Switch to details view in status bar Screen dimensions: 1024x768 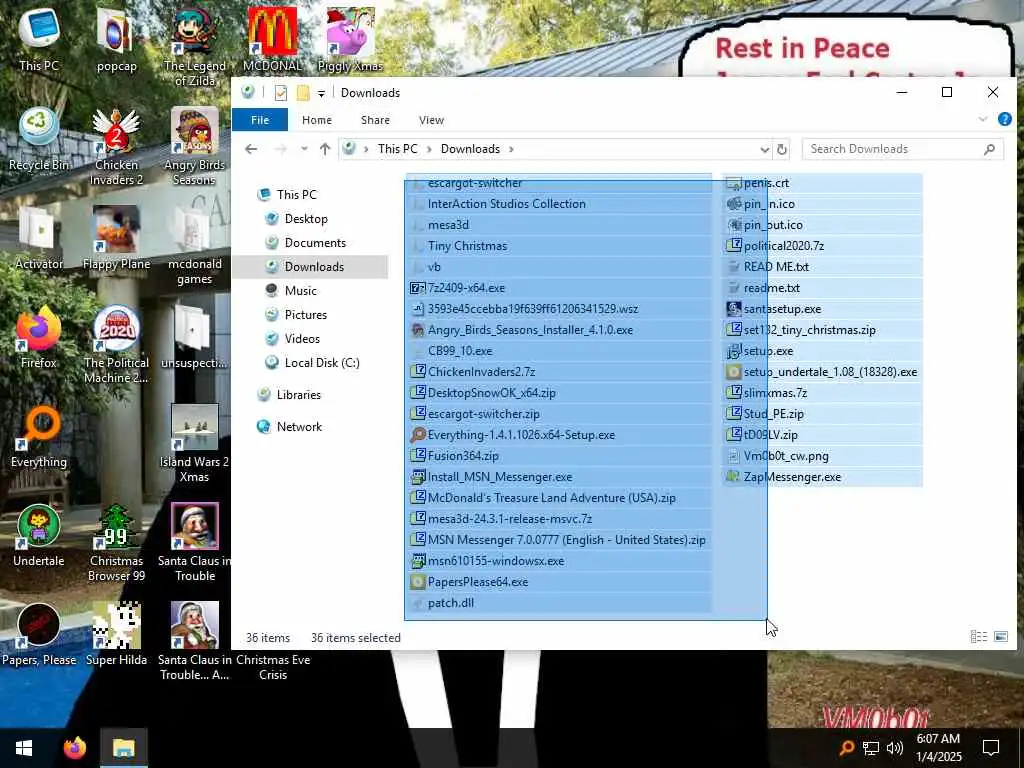(x=978, y=637)
